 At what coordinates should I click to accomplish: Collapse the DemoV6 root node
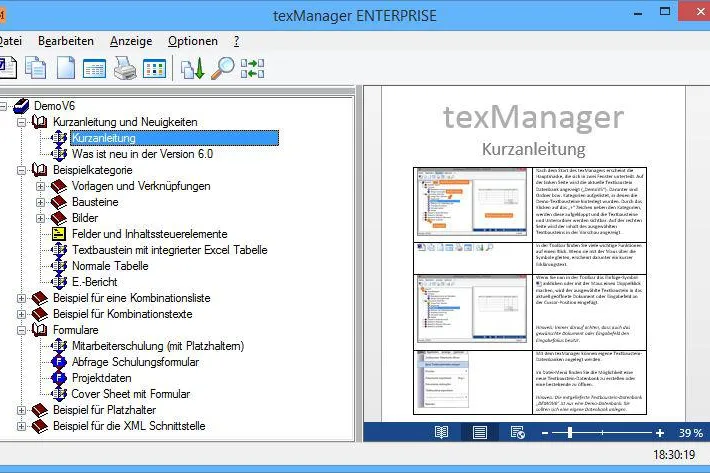[3, 106]
